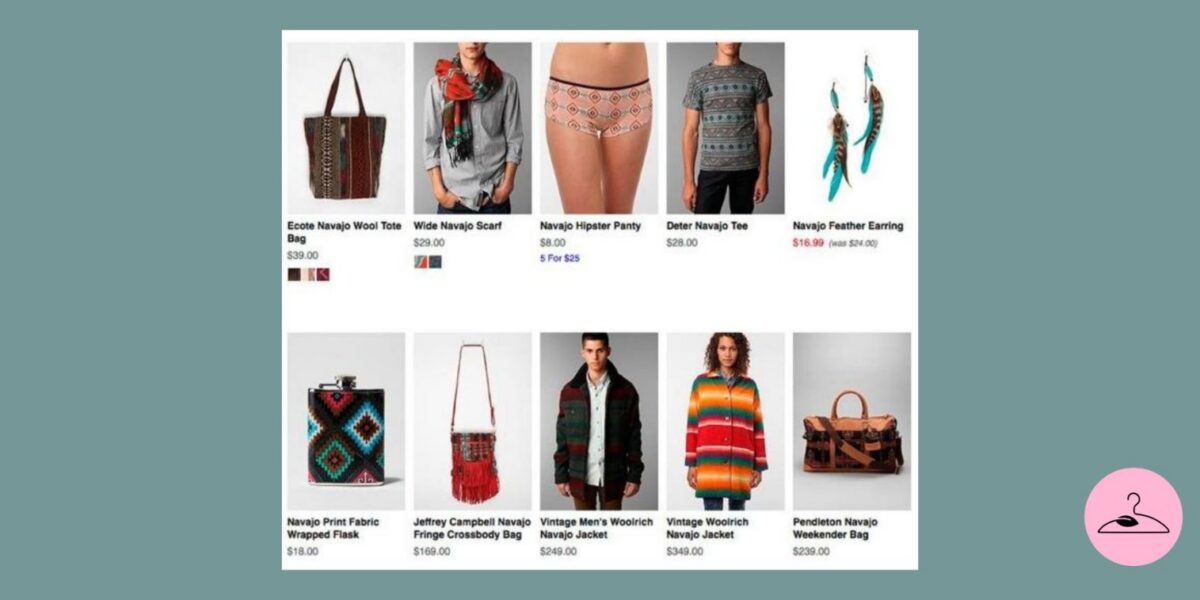Screen dimensions: 1200x600
Task: Open the Ecote Navajo Wool Tote Bag image
Action: 346,127
